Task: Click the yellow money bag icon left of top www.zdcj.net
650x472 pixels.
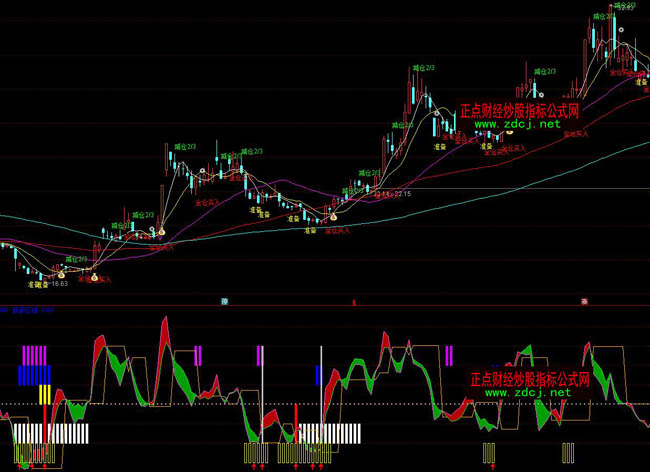Action: 508,131
